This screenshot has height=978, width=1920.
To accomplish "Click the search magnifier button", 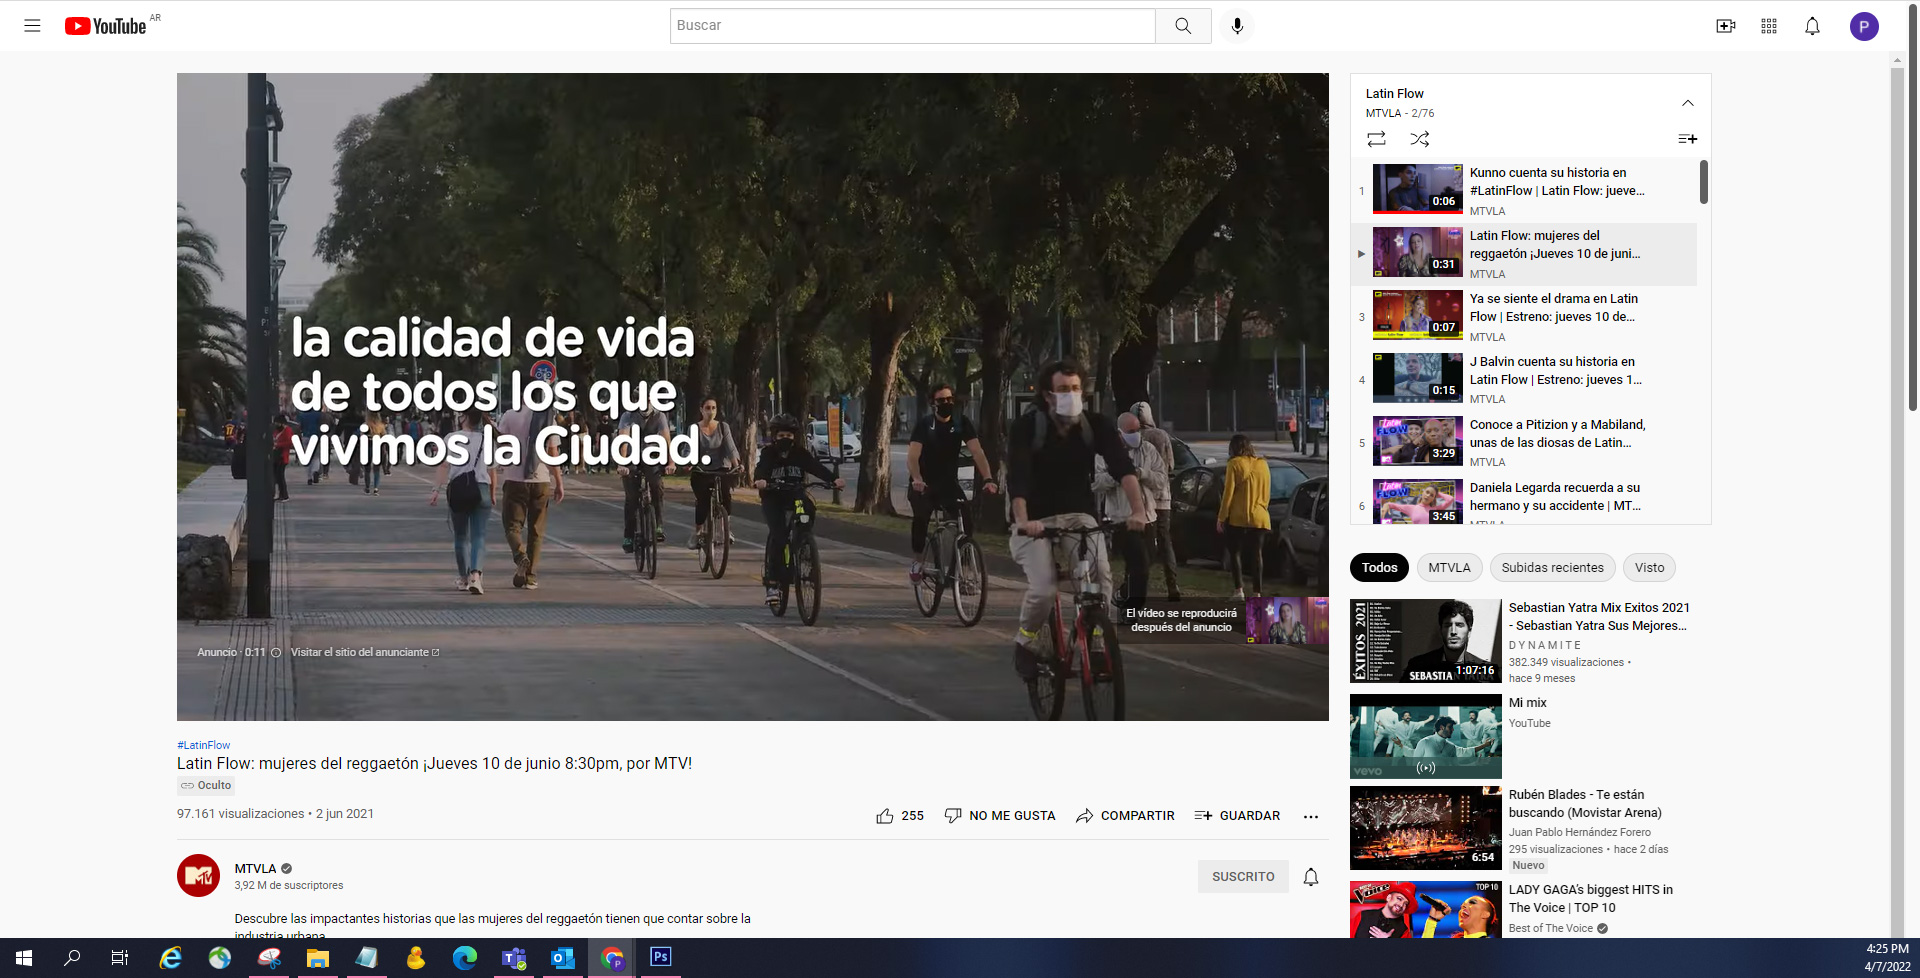I will coord(1183,26).
